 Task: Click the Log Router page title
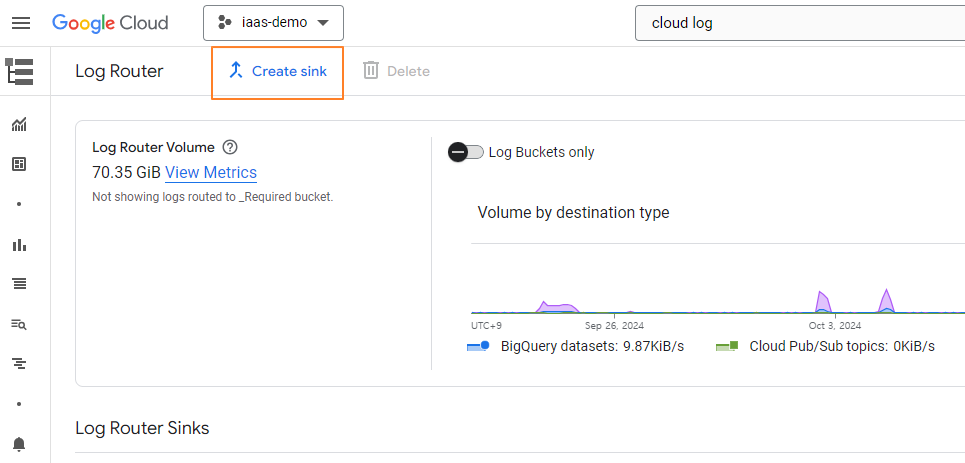pyautogui.click(x=119, y=71)
